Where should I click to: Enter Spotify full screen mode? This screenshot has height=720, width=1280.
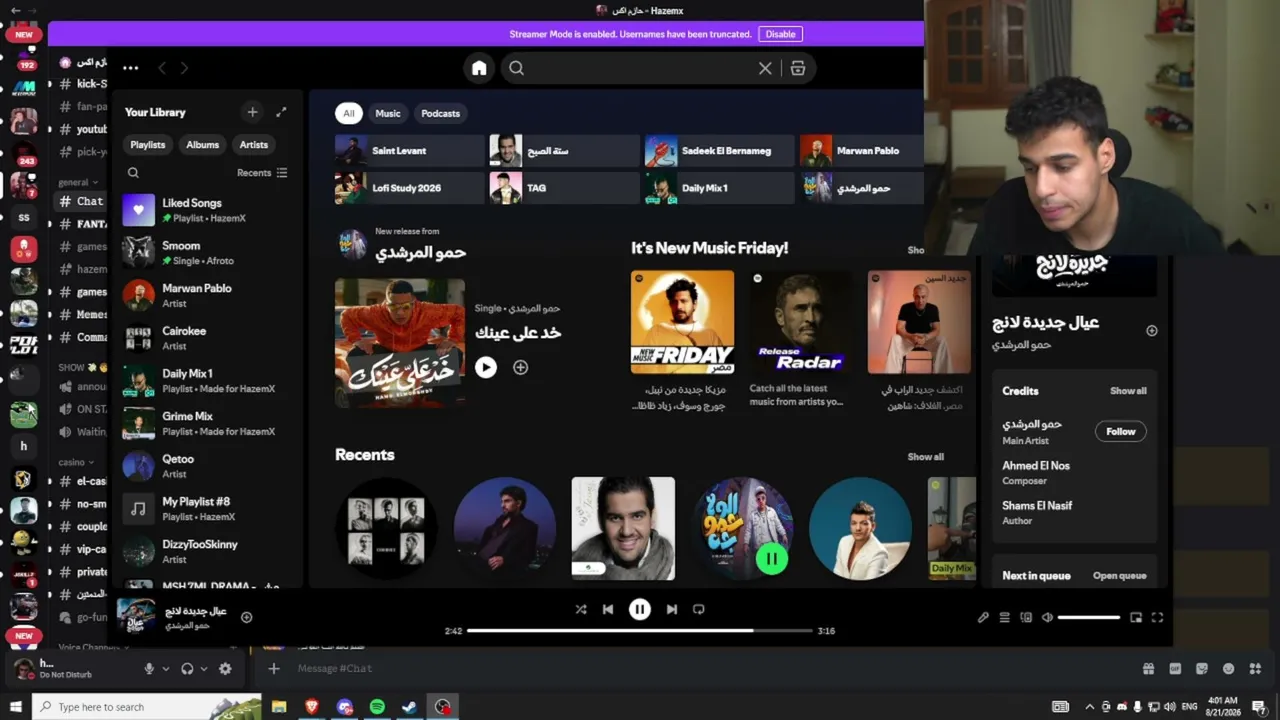[x=1157, y=617]
